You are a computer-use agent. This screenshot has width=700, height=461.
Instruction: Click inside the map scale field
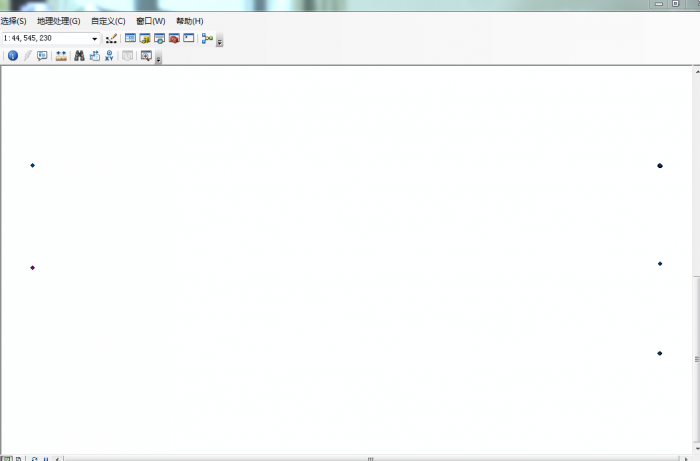click(x=45, y=39)
